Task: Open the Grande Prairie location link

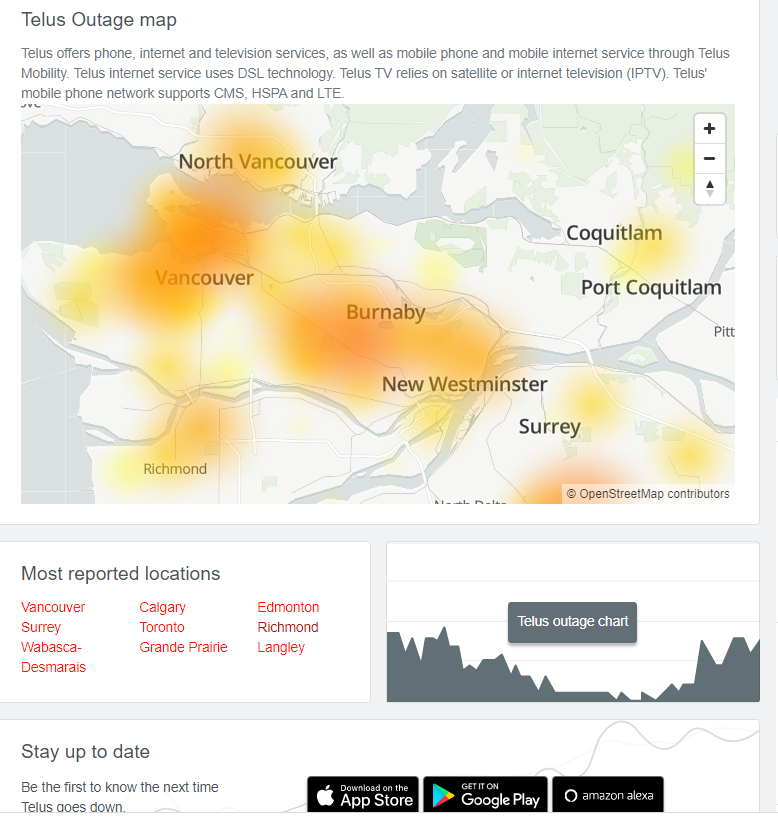Action: tap(183, 647)
